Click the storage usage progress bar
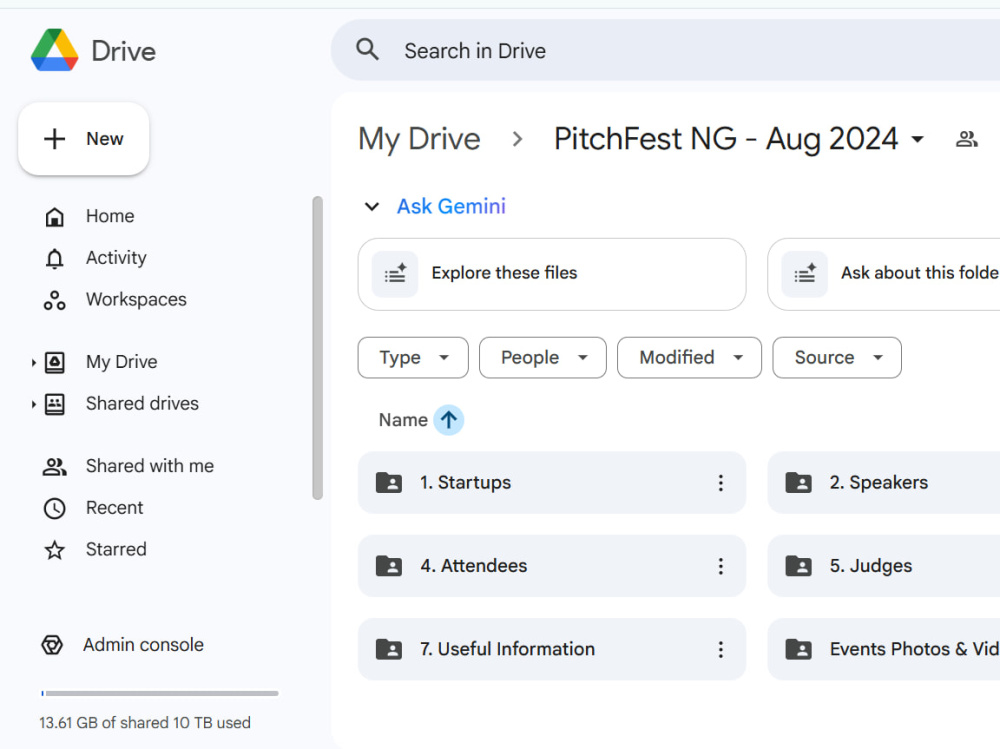1000x749 pixels. click(x=160, y=693)
